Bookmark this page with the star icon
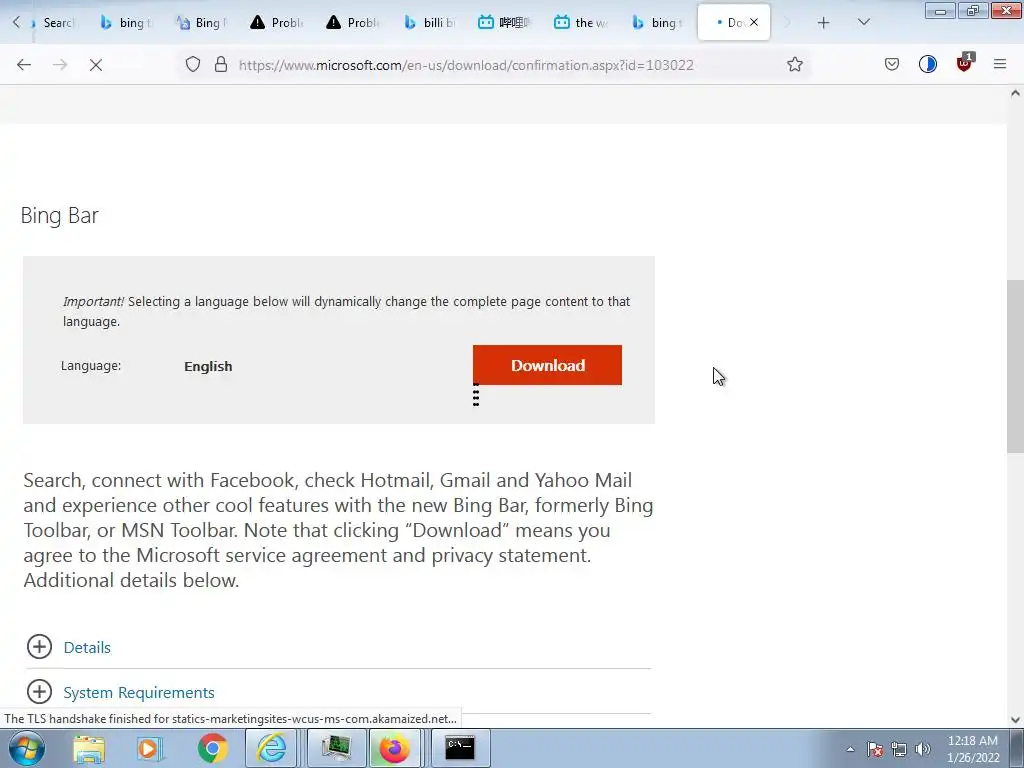1024x768 pixels. click(x=795, y=64)
